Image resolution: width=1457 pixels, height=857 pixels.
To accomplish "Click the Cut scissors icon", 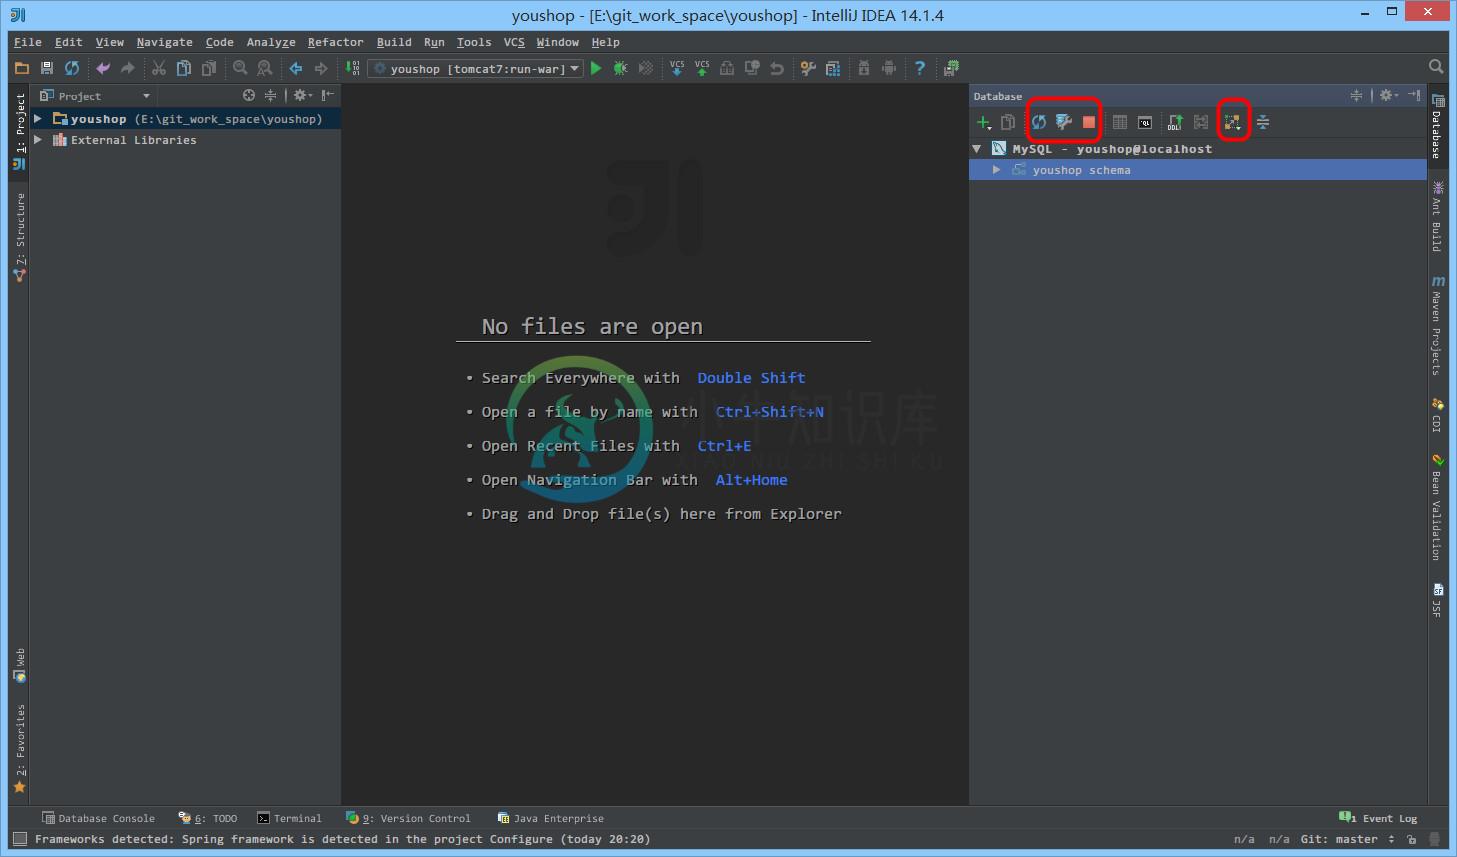I will (x=159, y=68).
